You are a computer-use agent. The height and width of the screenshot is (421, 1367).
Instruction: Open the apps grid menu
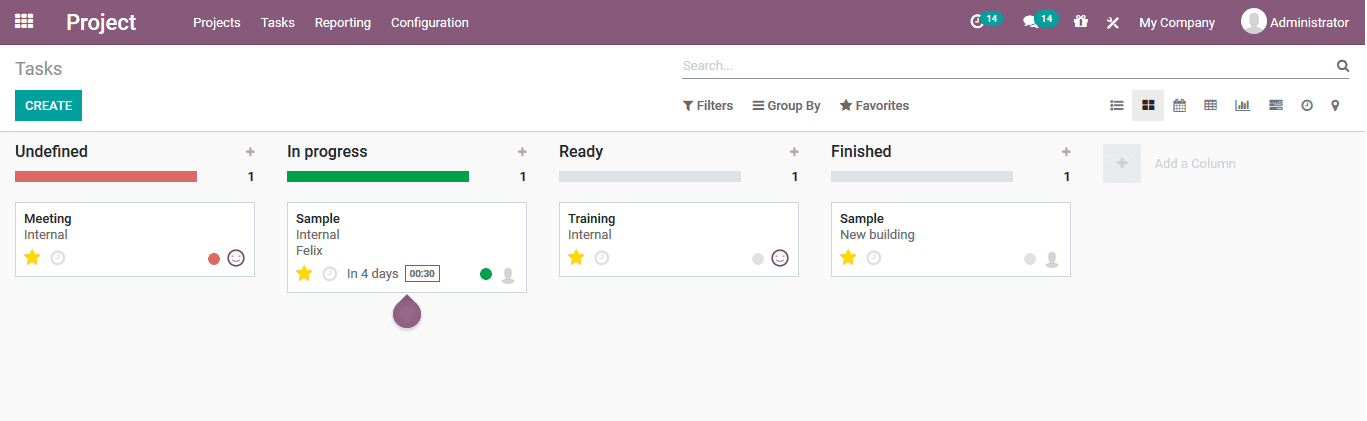pyautogui.click(x=24, y=21)
